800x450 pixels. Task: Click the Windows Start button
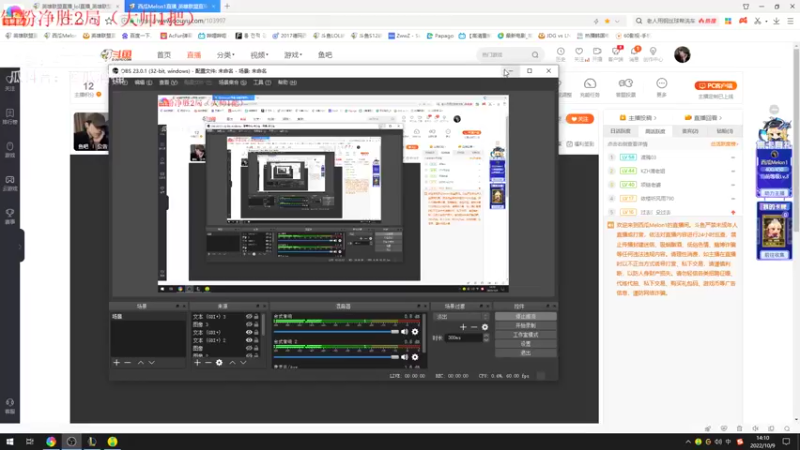point(10,441)
